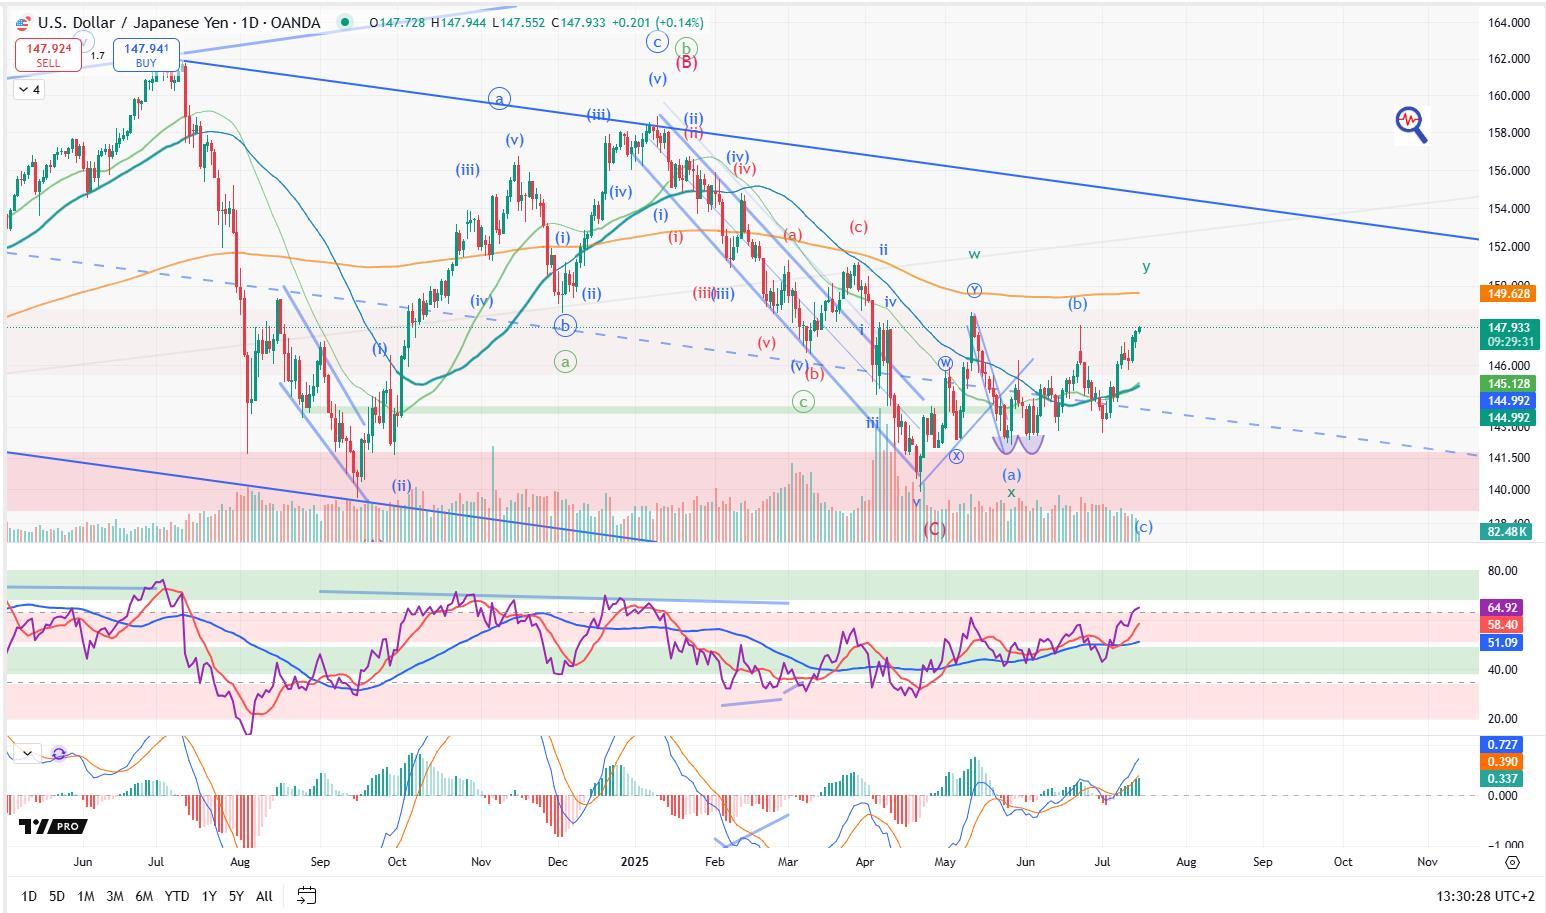Select the green 'y' wave label

pos(1146,266)
